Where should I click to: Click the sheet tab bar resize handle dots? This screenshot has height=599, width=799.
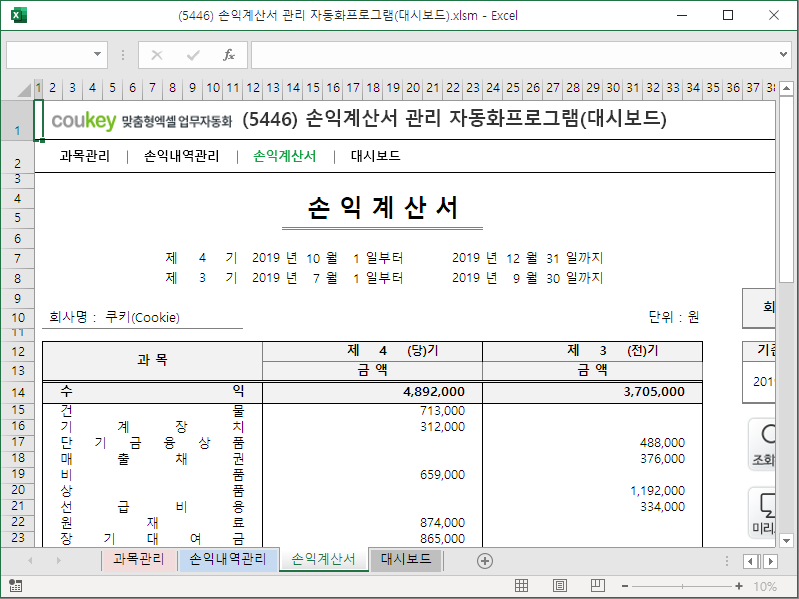point(727,561)
